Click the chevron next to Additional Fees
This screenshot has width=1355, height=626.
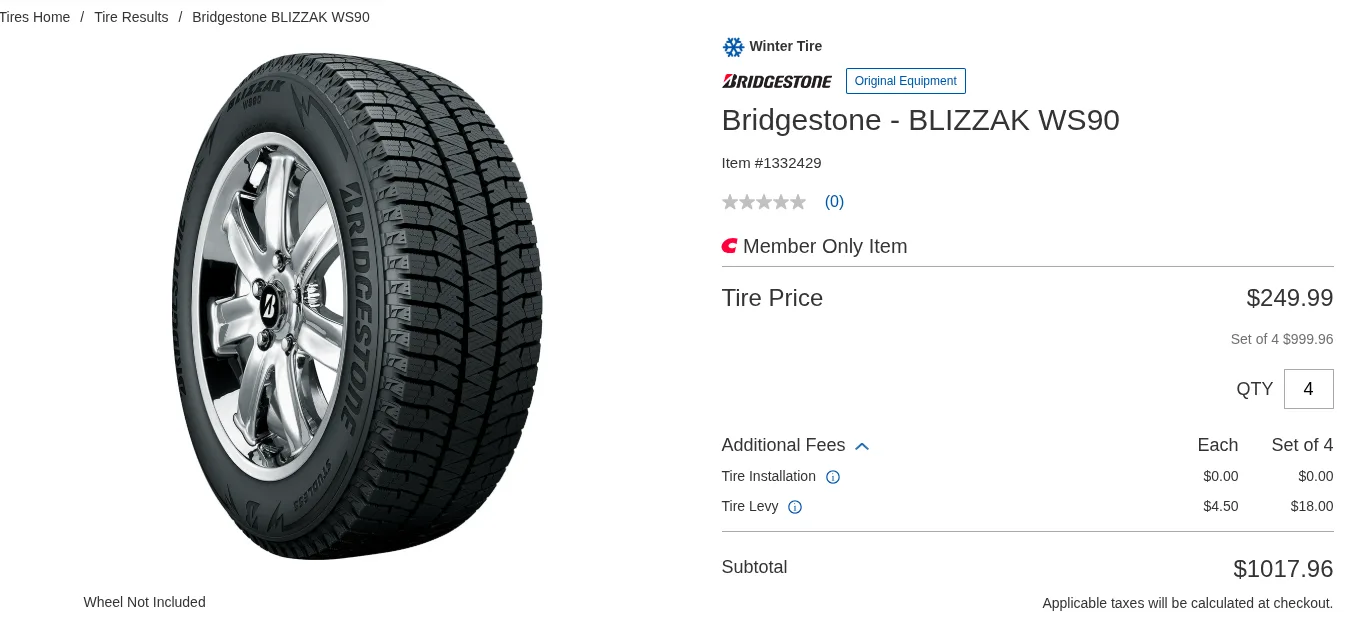tap(862, 446)
